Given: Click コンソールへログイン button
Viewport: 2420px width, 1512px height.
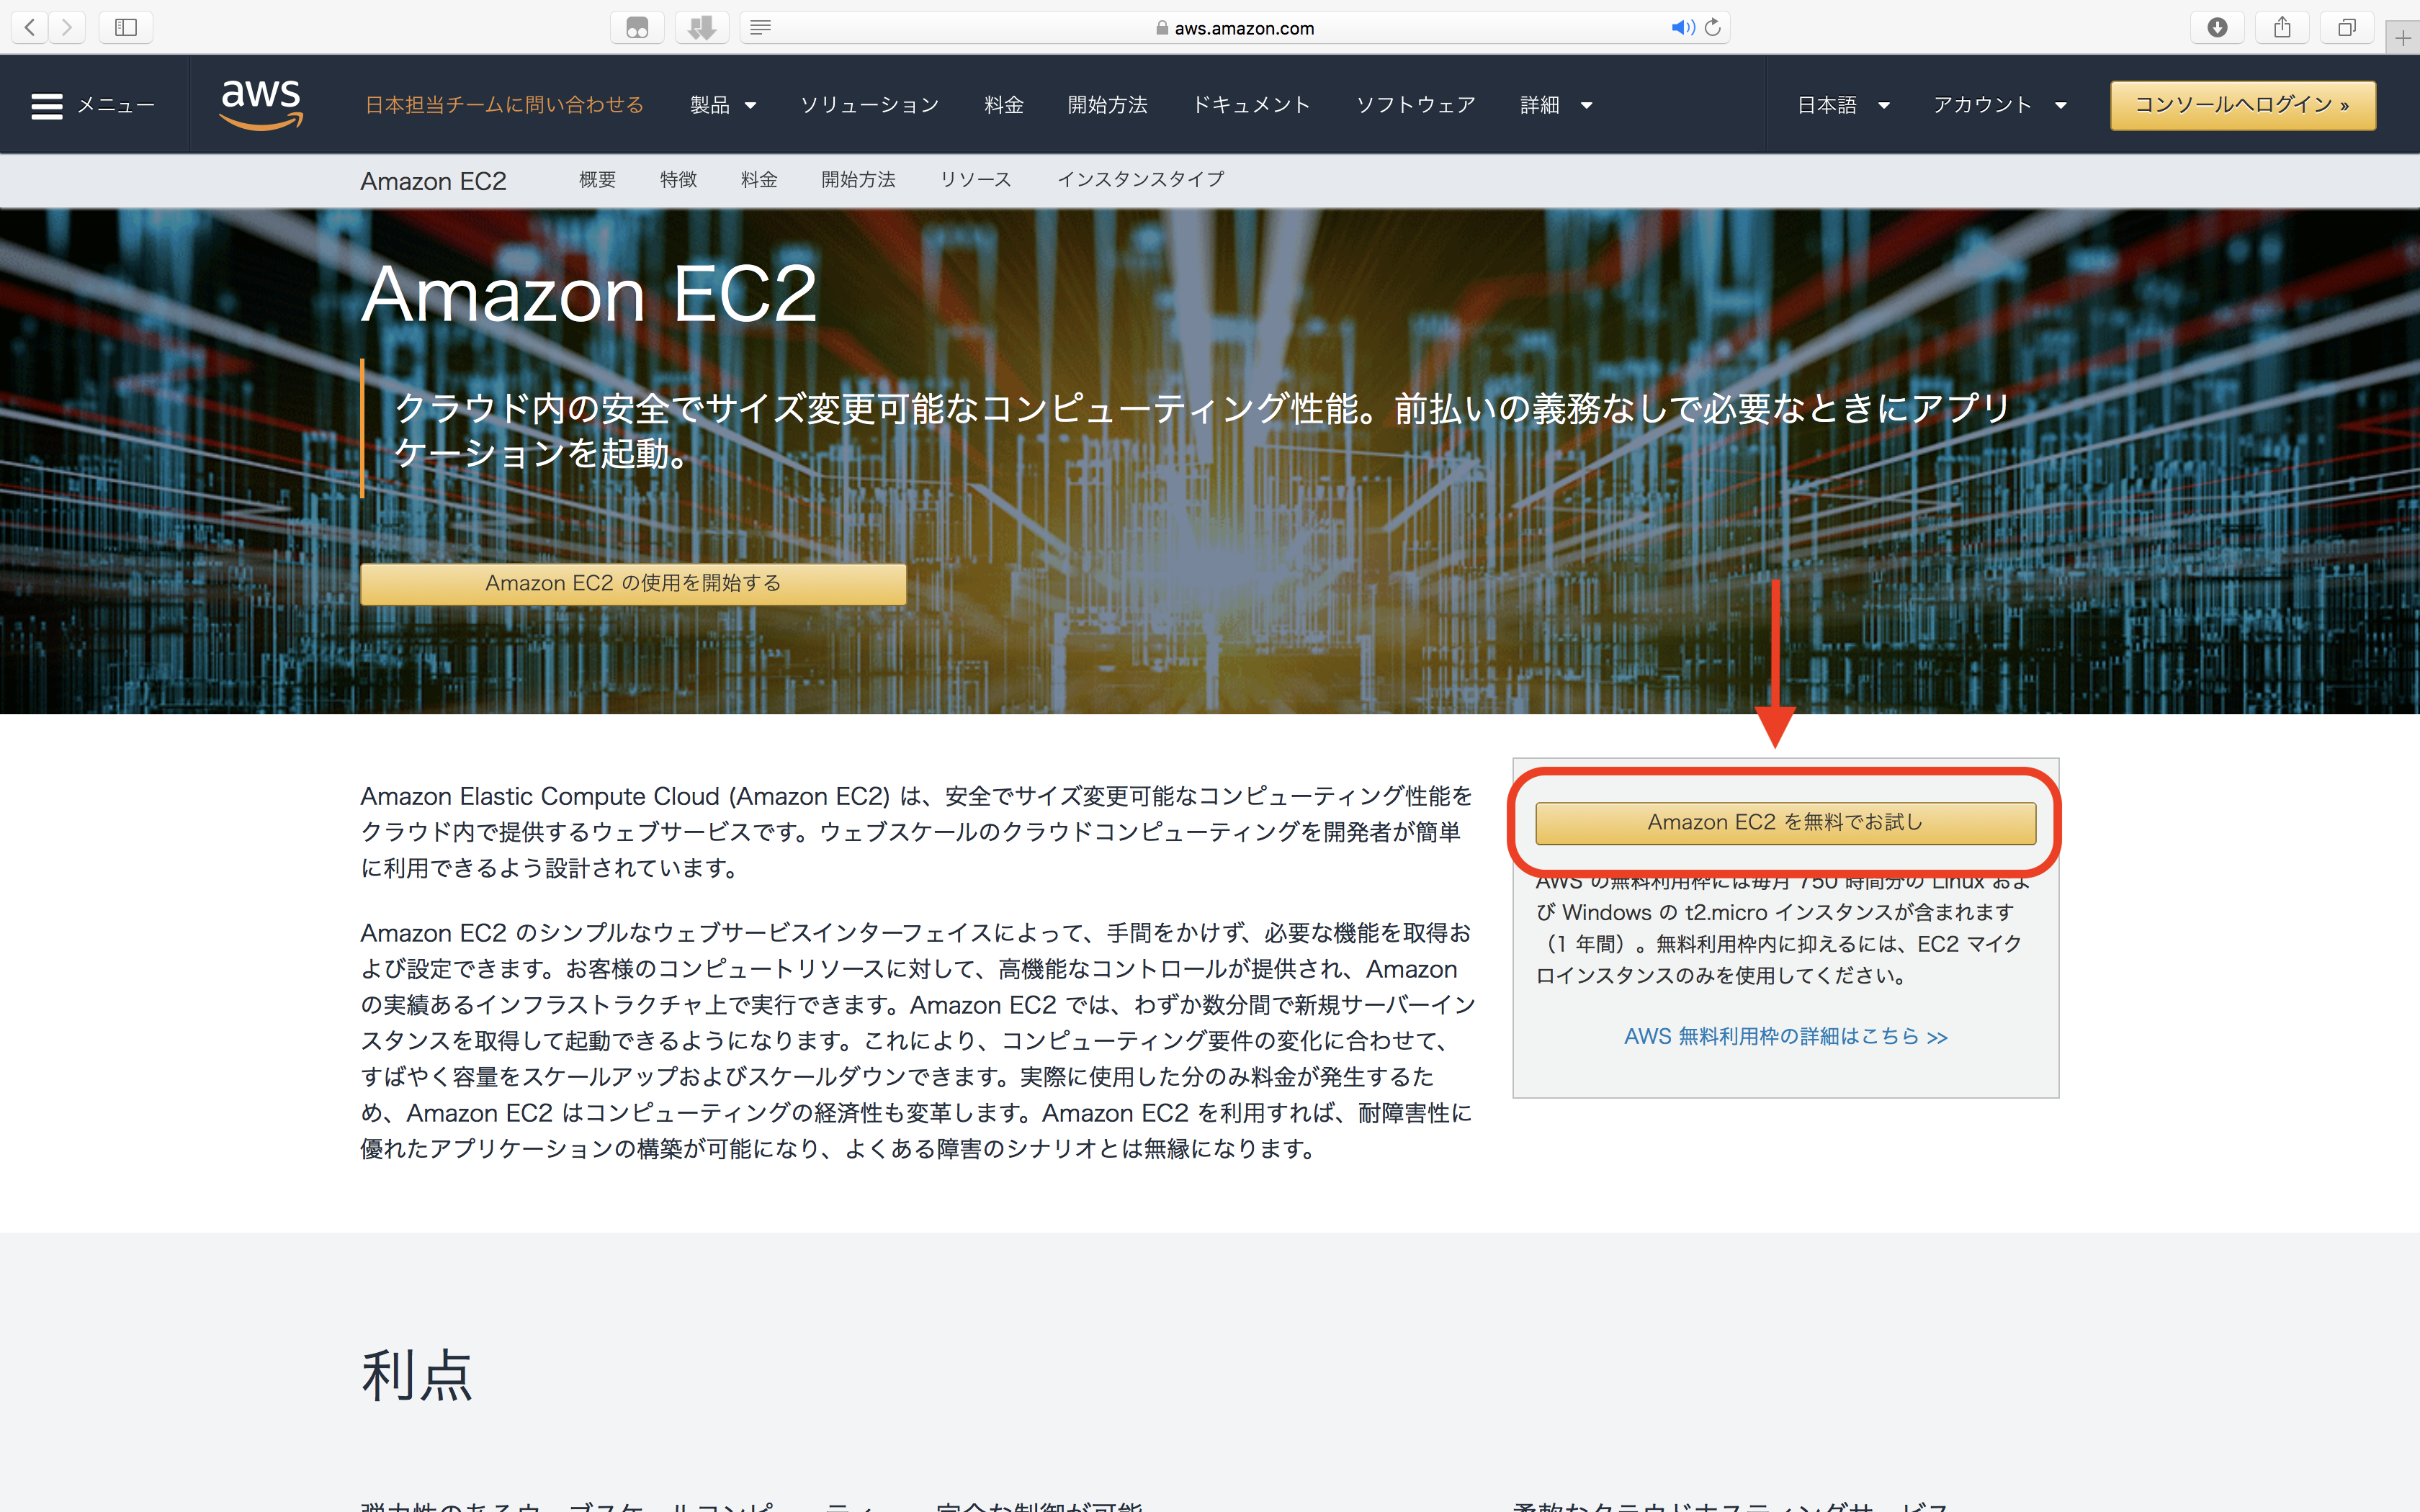Looking at the screenshot, I should coord(2242,105).
